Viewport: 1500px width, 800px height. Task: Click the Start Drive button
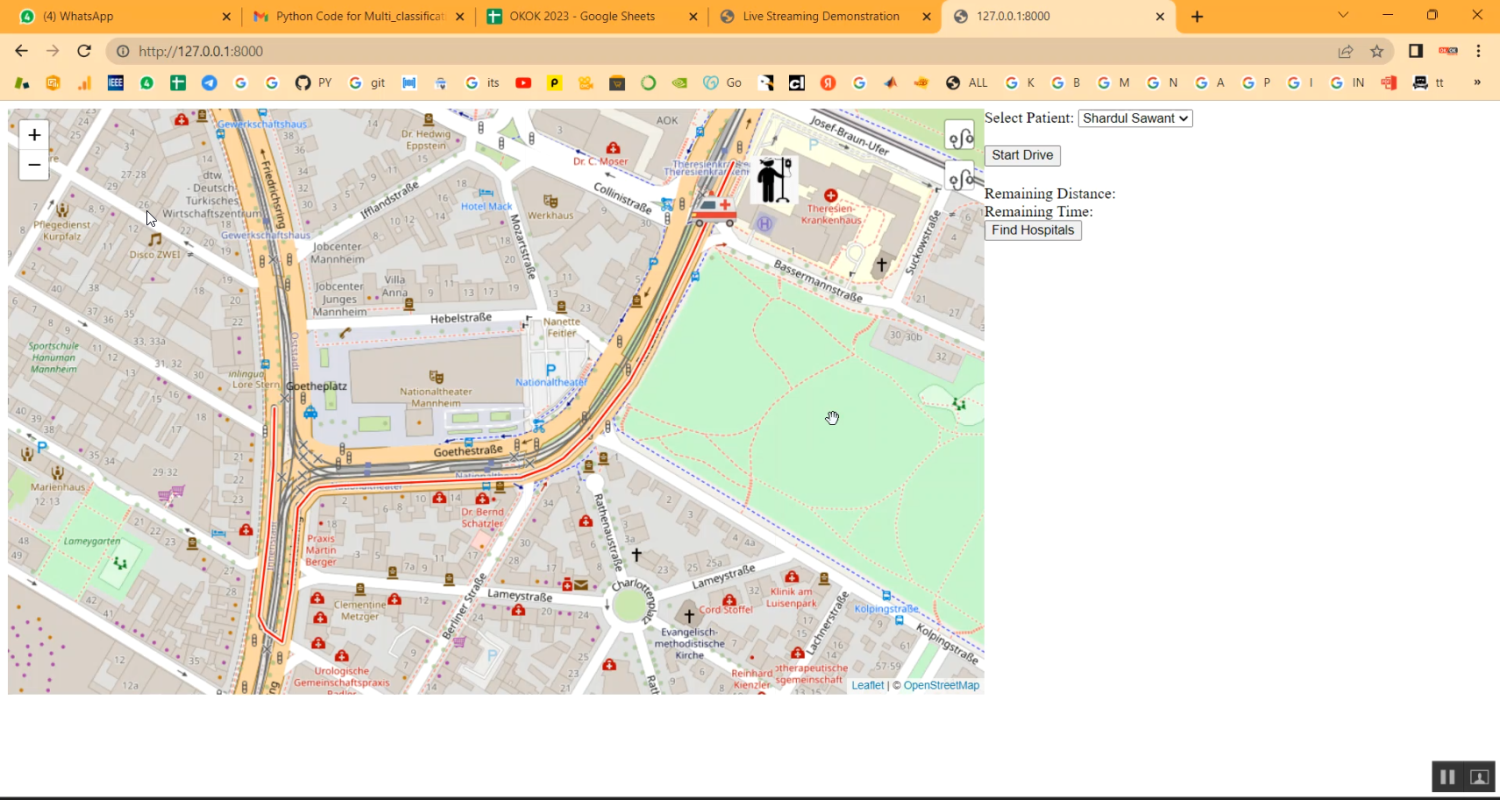tap(1021, 155)
